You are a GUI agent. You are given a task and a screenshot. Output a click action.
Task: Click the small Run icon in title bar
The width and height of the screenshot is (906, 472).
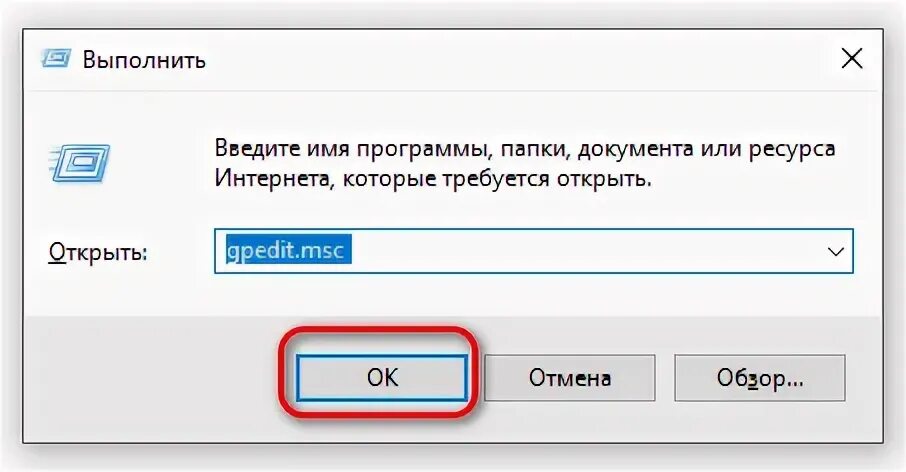[x=56, y=59]
